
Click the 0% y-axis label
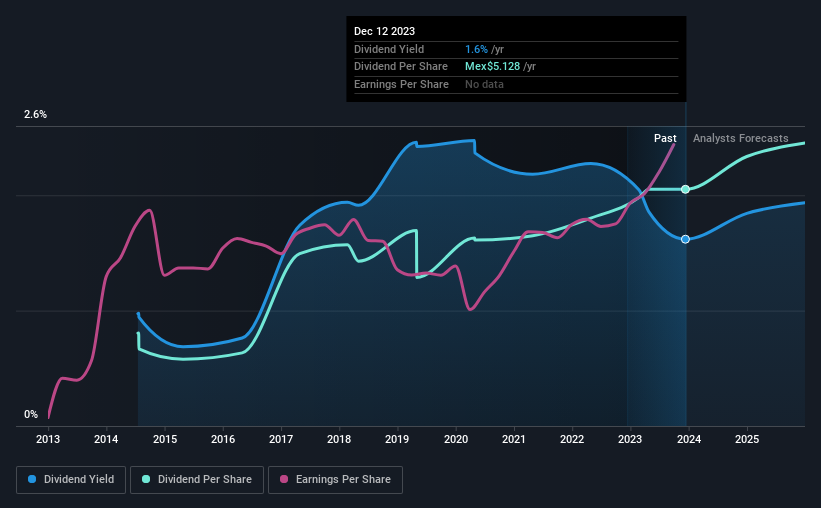tap(31, 414)
